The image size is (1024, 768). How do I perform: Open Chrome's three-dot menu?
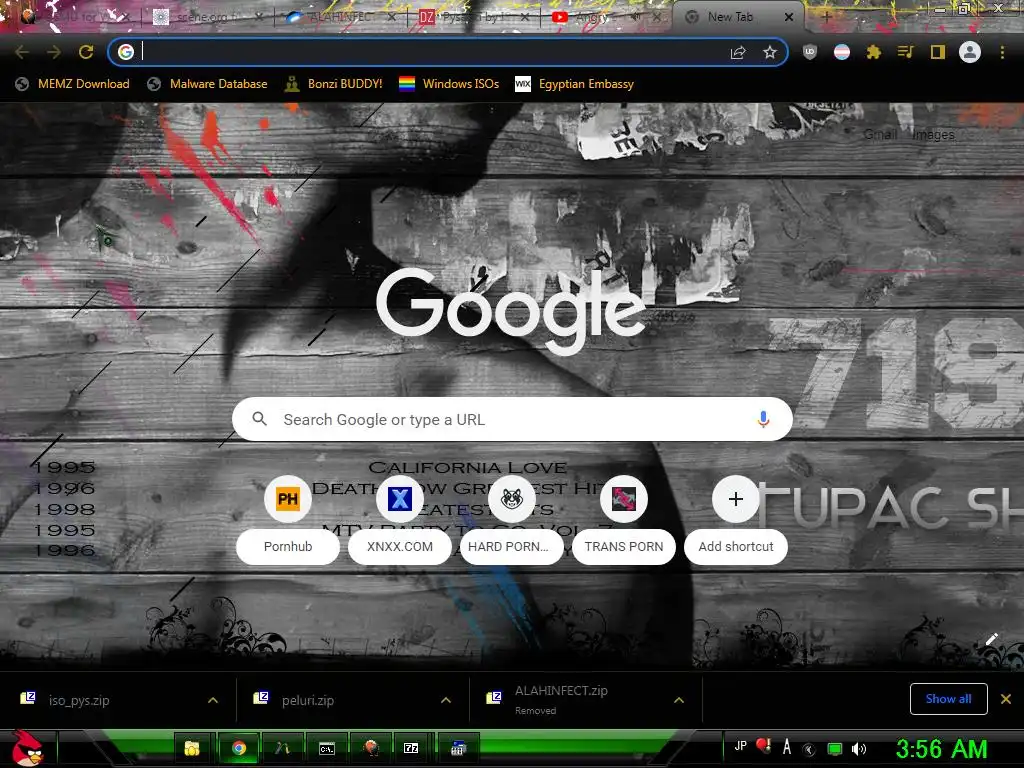point(1002,52)
